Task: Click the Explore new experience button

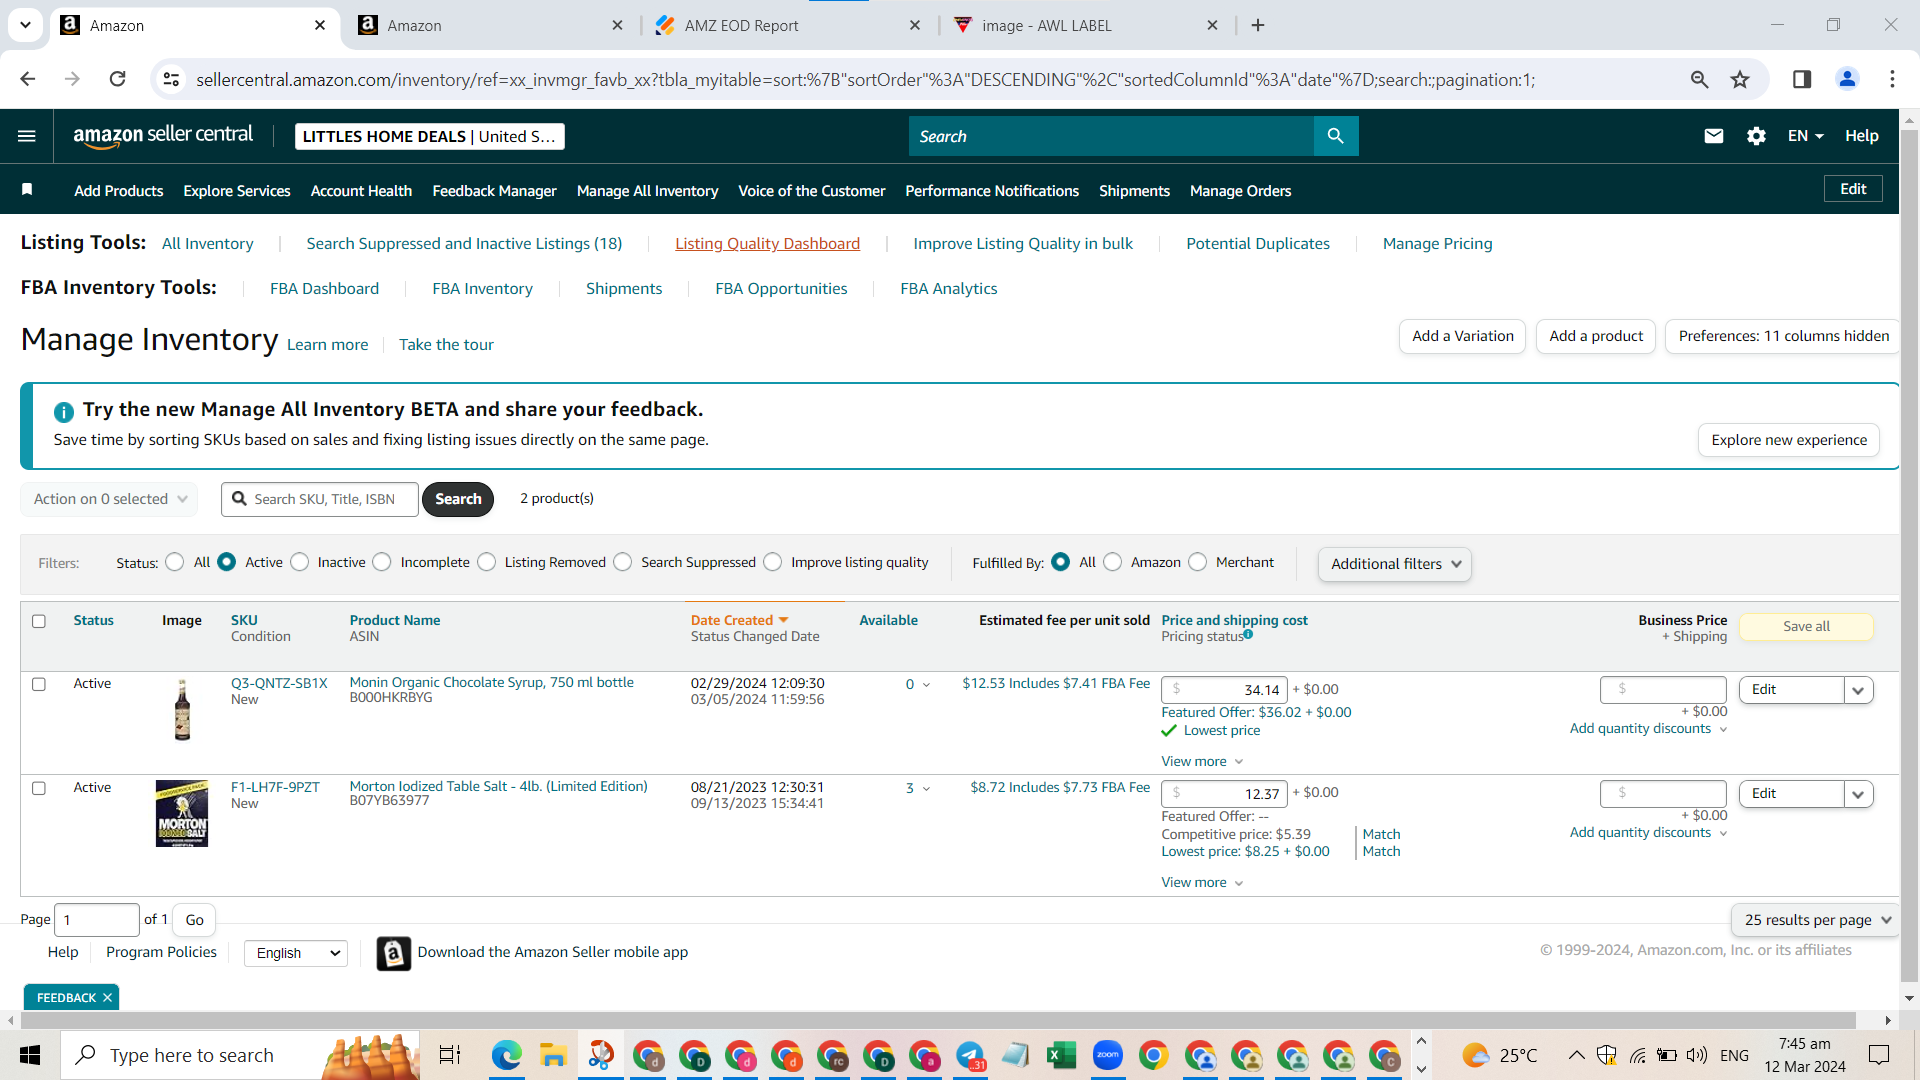Action: [x=1789, y=440]
